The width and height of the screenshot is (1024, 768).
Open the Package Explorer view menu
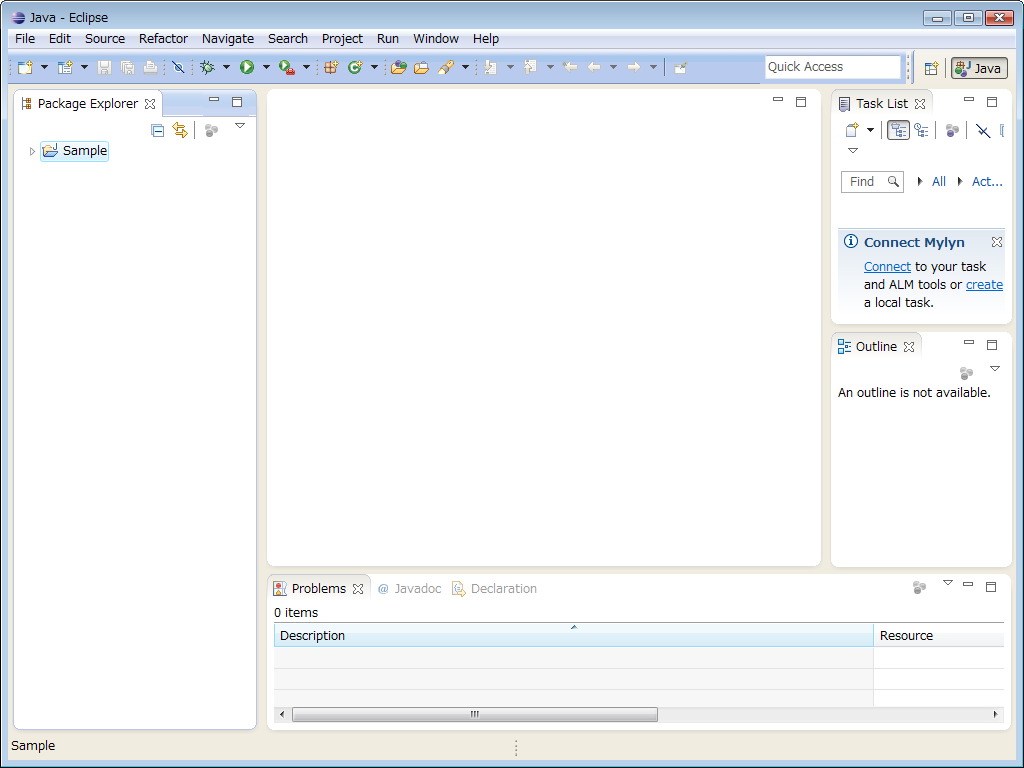(240, 126)
